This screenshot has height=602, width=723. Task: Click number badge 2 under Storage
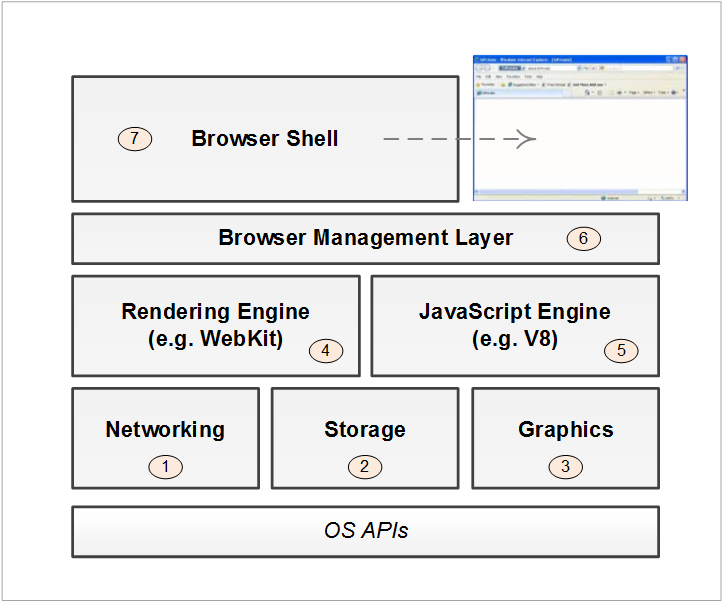(365, 466)
